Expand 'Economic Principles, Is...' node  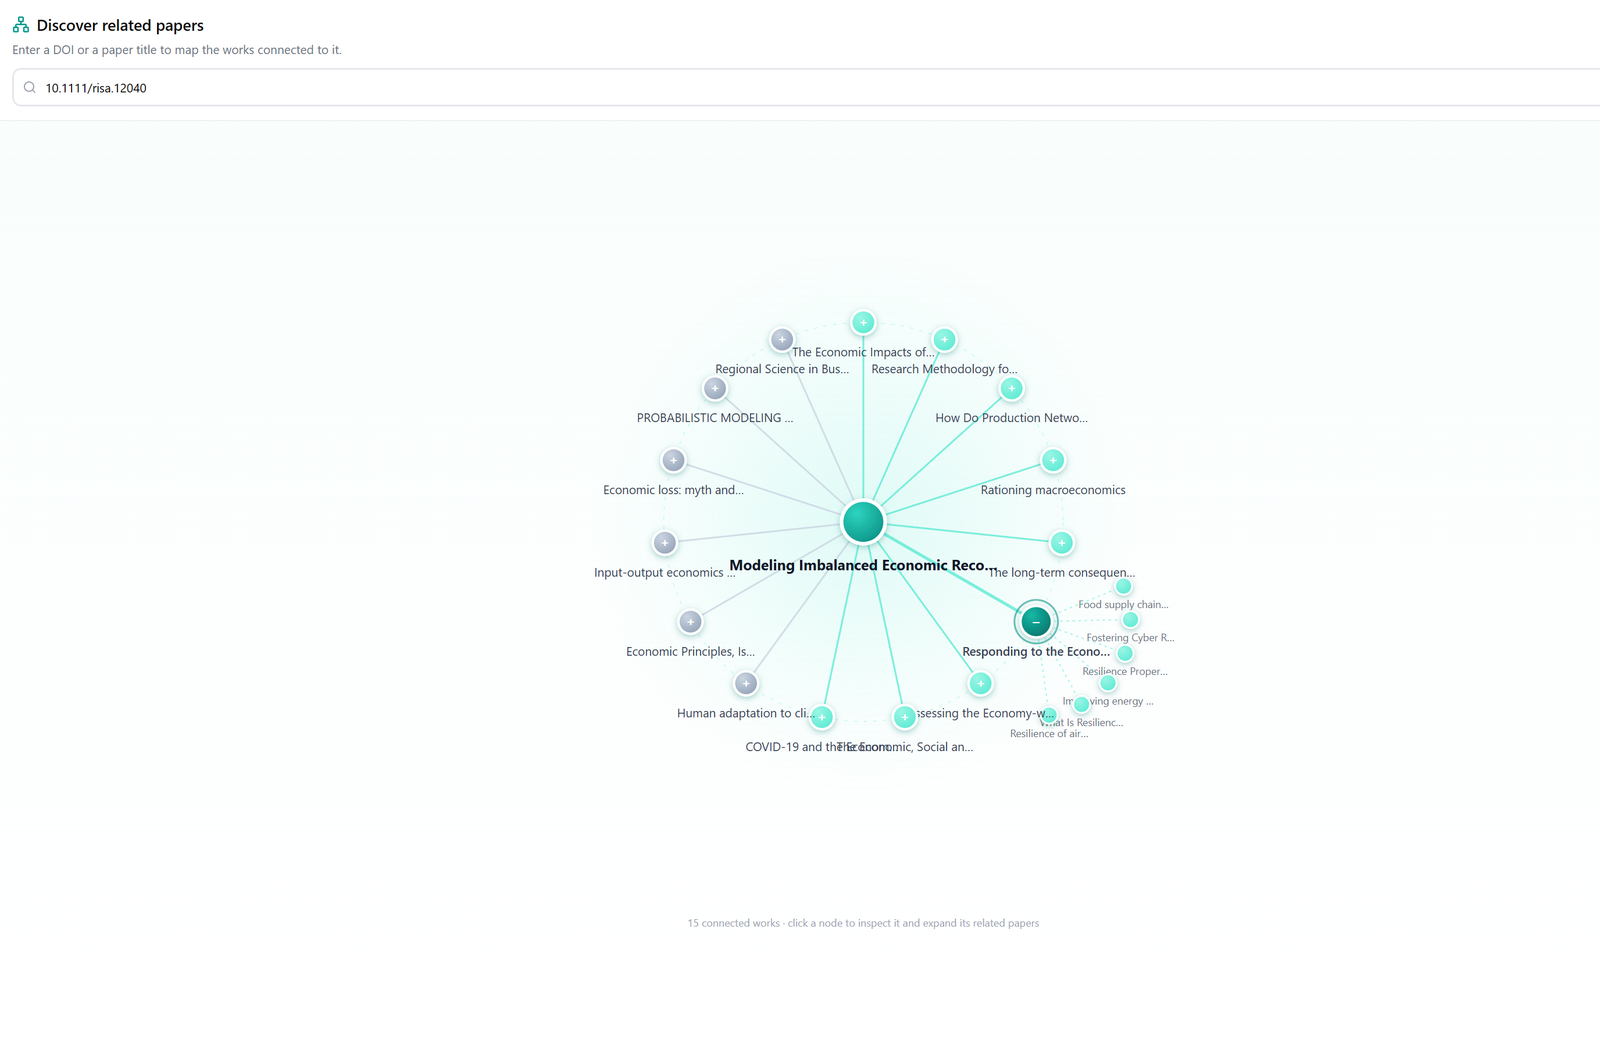click(x=690, y=622)
